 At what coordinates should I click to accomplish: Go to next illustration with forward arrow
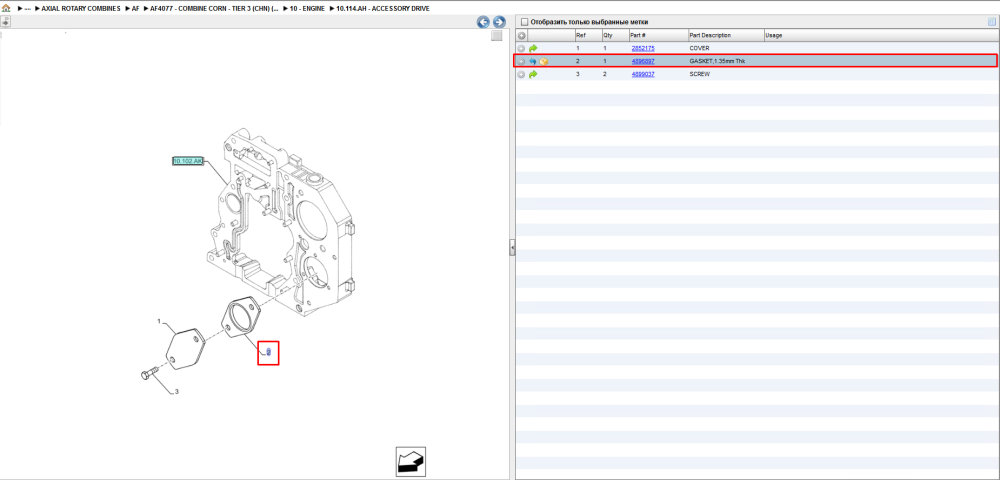point(499,22)
